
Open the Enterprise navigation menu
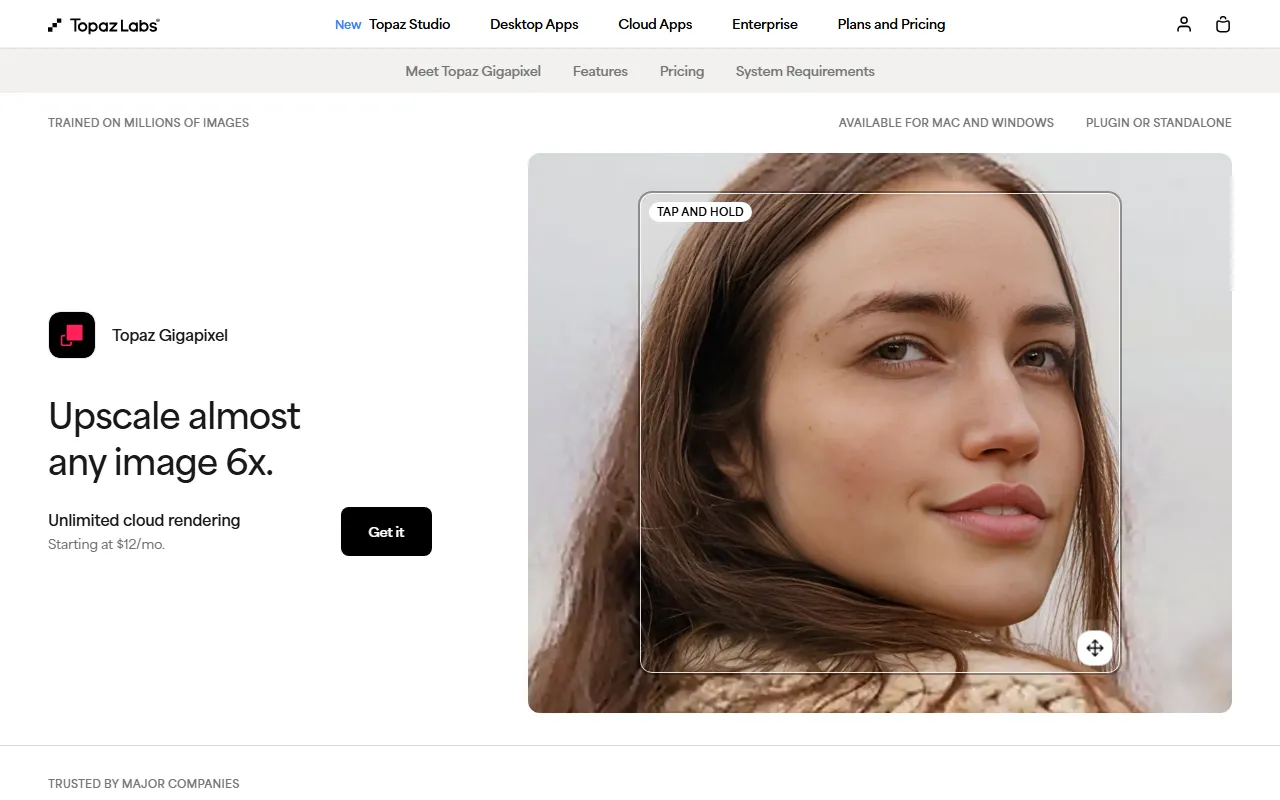(x=764, y=24)
